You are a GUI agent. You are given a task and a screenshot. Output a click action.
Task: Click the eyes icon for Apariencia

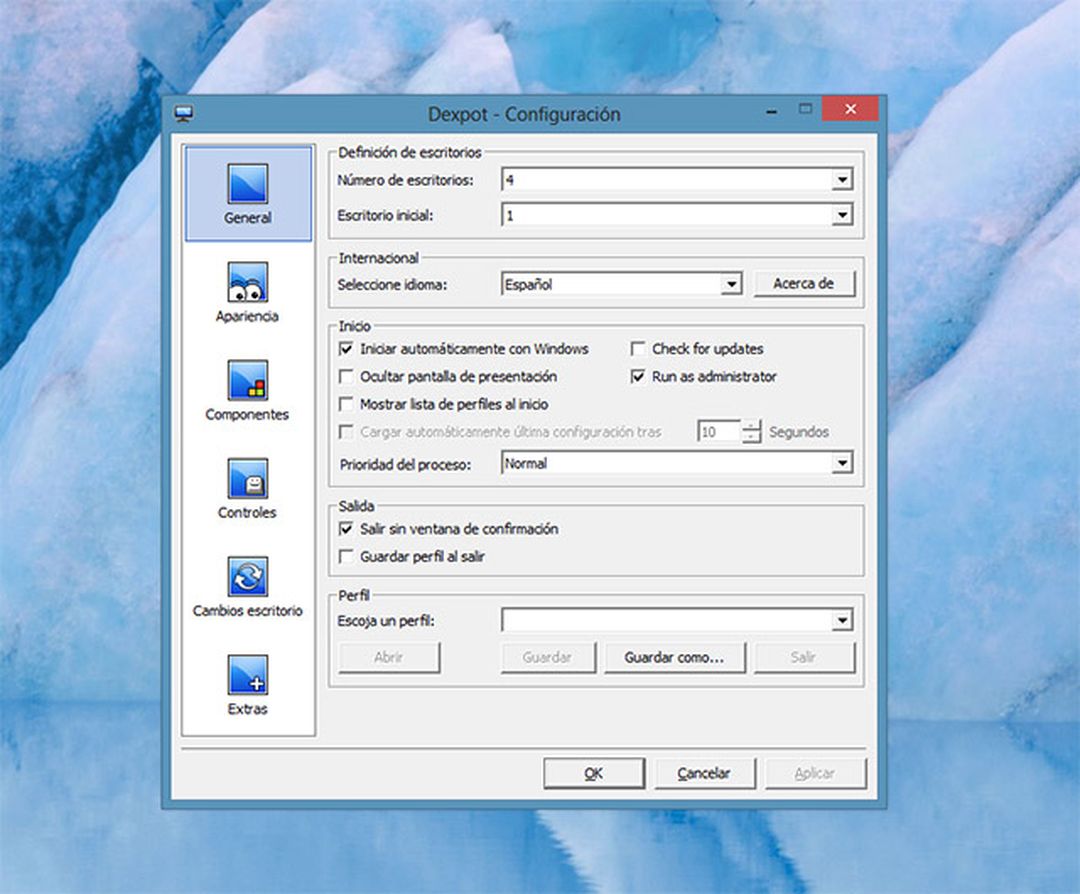pos(246,281)
